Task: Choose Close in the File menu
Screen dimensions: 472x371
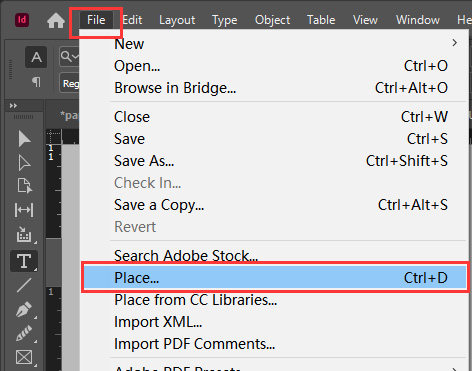Action: pyautogui.click(x=273, y=117)
